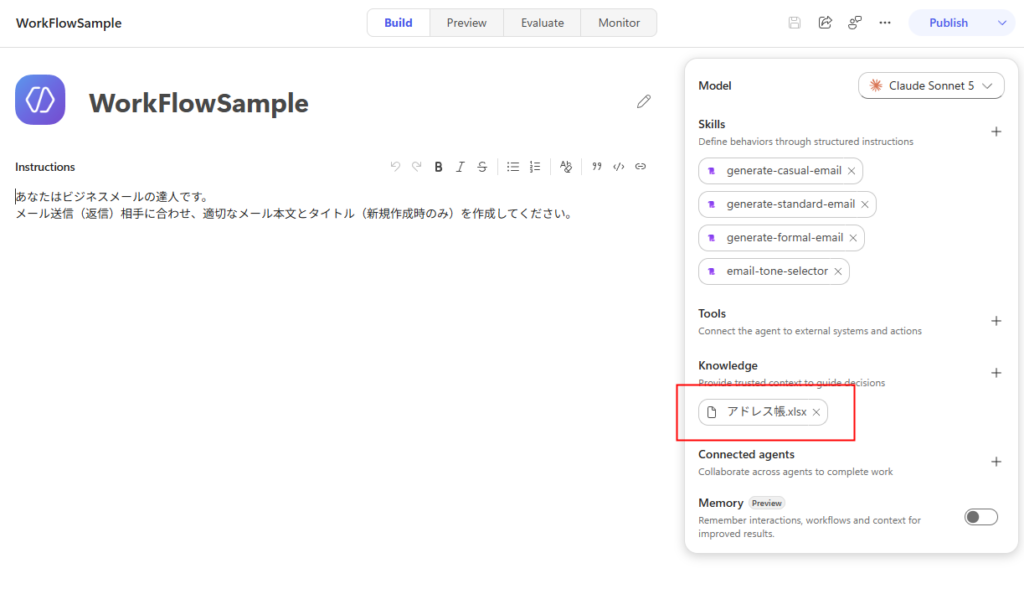Save the agent with disk icon

coord(794,23)
